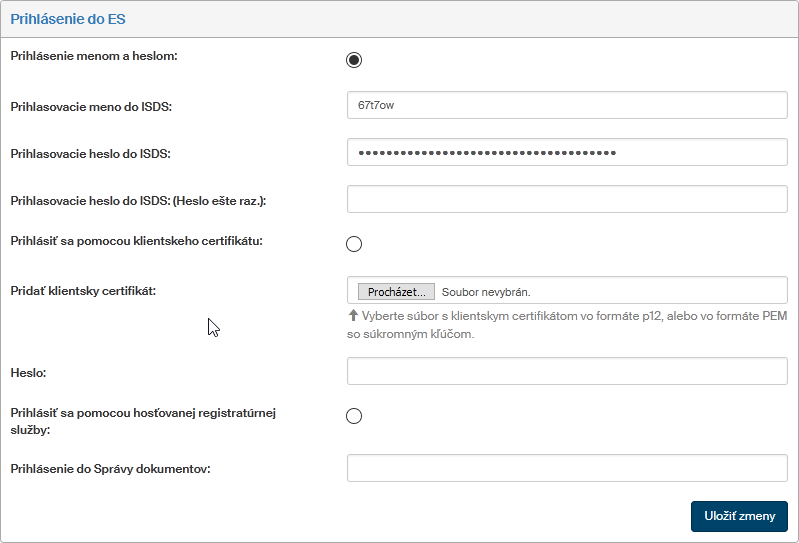Click the ISDS login name field containing 67t7ow
Image resolution: width=799 pixels, height=543 pixels.
click(x=567, y=105)
